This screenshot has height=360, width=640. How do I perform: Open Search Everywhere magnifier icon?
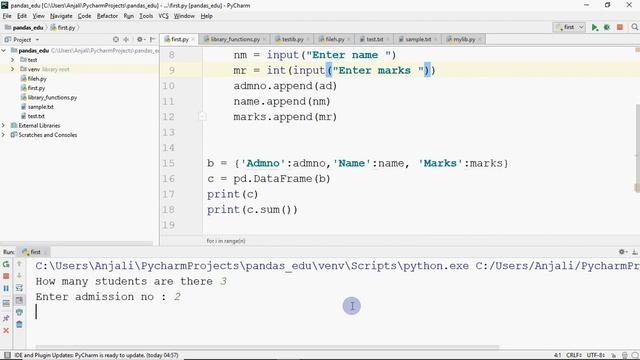click(x=634, y=27)
